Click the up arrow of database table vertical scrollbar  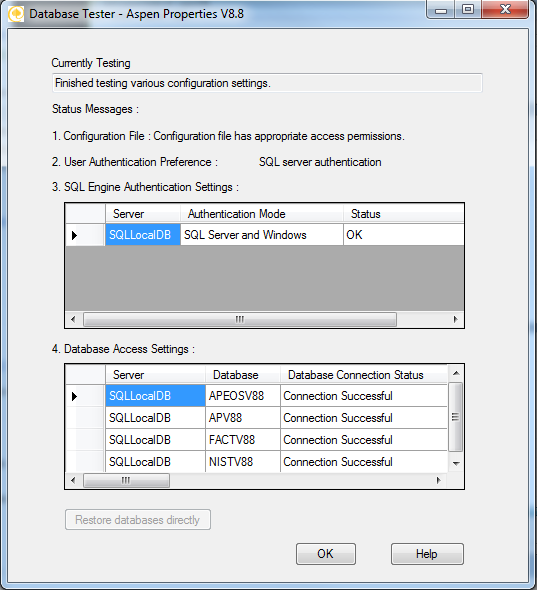tap(456, 373)
